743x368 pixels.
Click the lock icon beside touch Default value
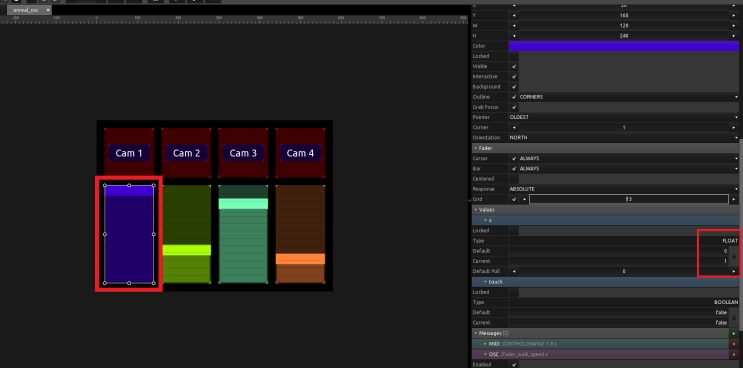(734, 318)
